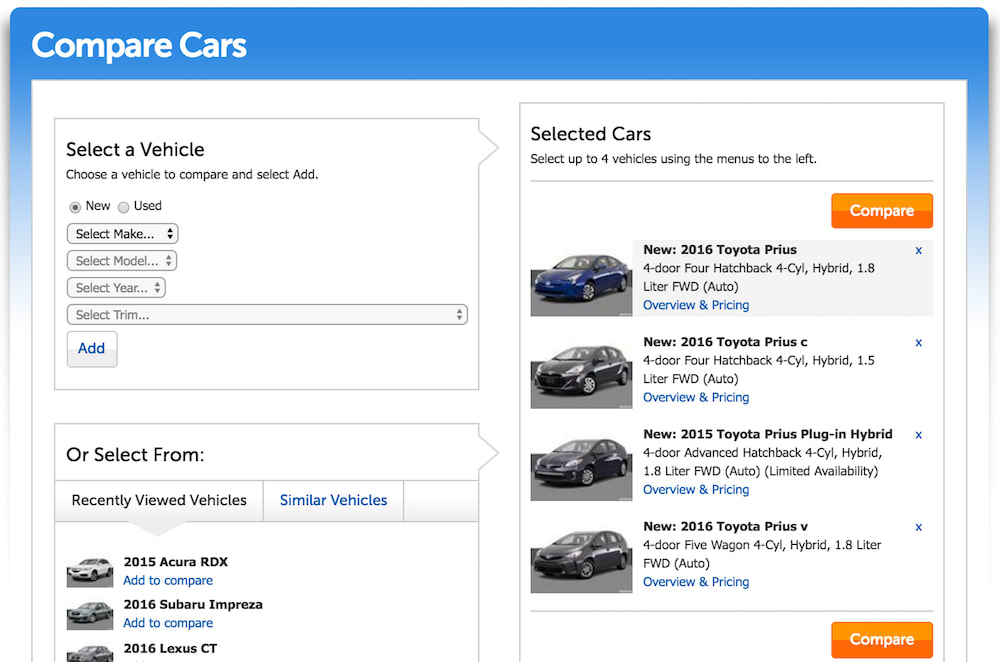Click the blue 2016 Toyota Prius thumbnail
1000x662 pixels.
(581, 281)
